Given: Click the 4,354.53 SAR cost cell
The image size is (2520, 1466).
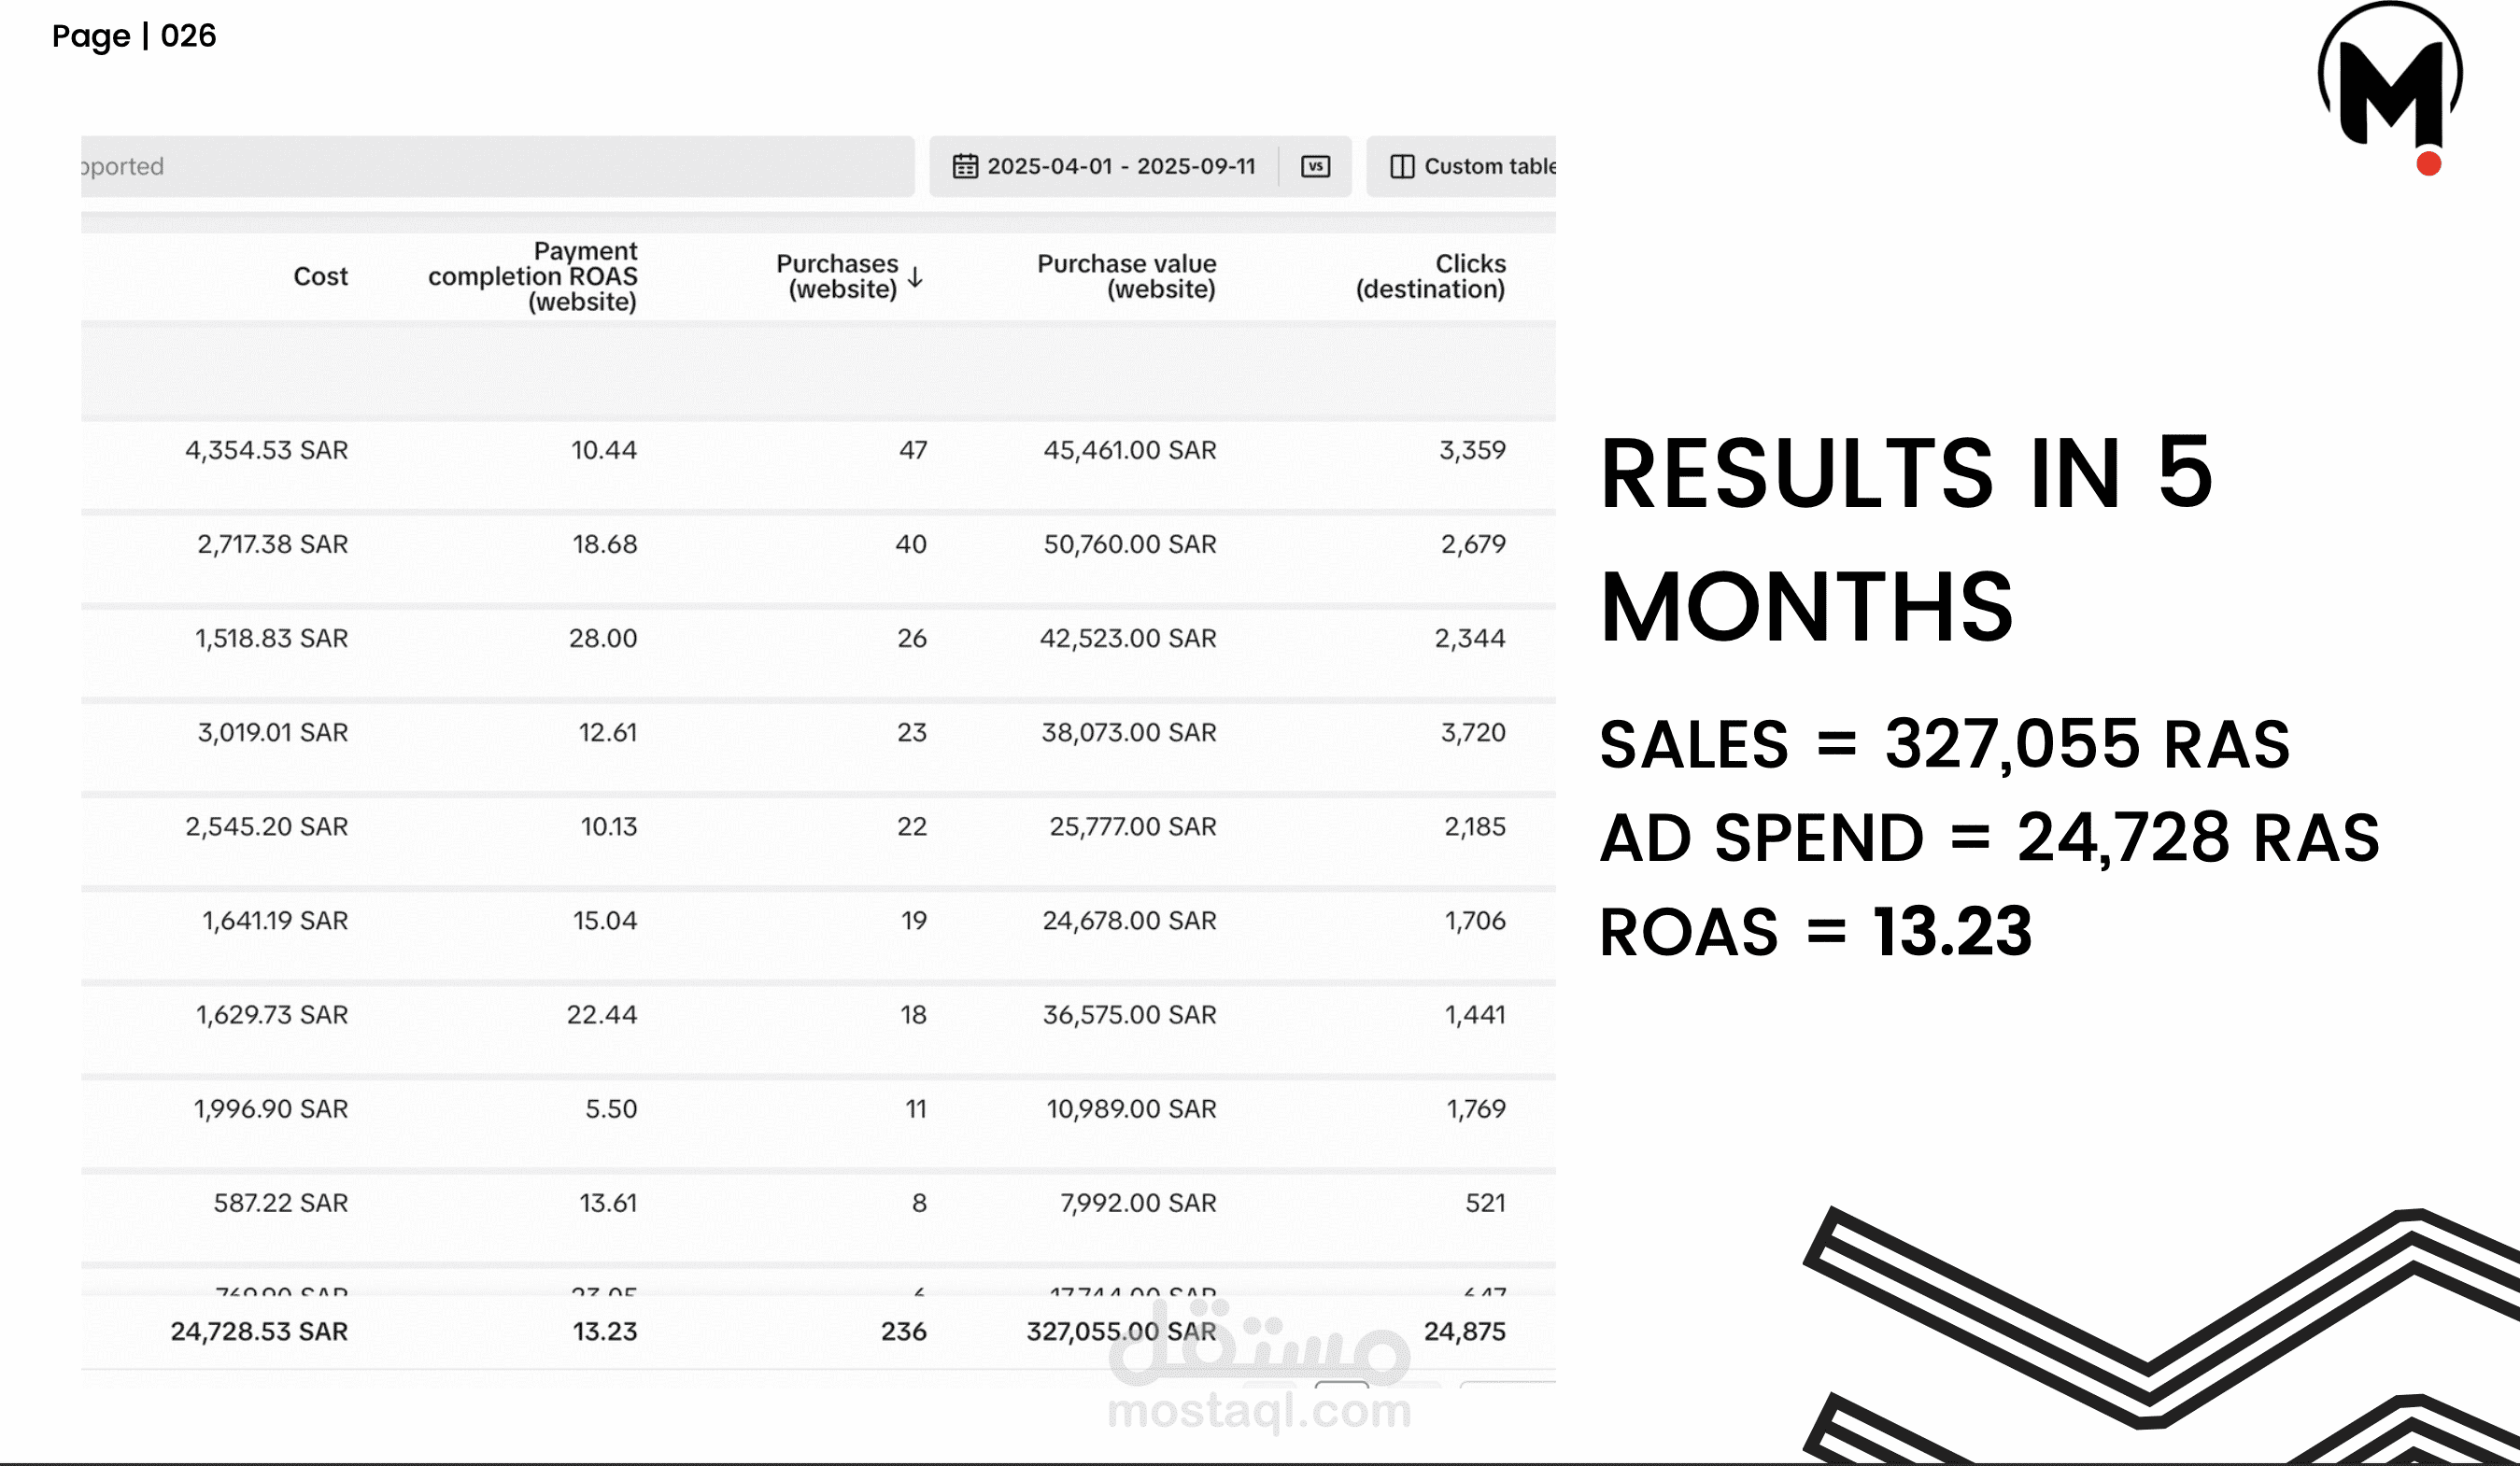Looking at the screenshot, I should tap(267, 450).
